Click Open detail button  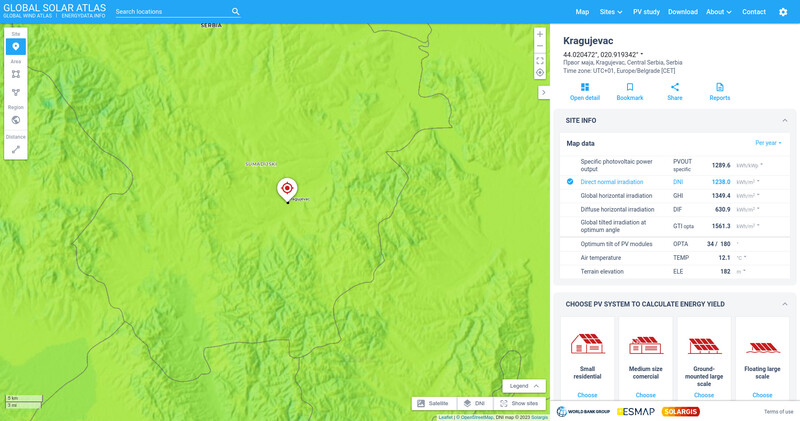[585, 92]
